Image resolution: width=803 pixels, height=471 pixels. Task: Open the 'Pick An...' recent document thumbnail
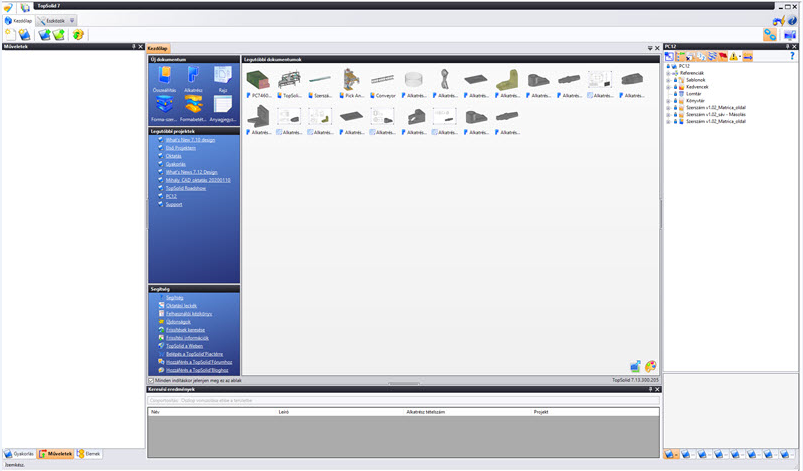pyautogui.click(x=351, y=83)
